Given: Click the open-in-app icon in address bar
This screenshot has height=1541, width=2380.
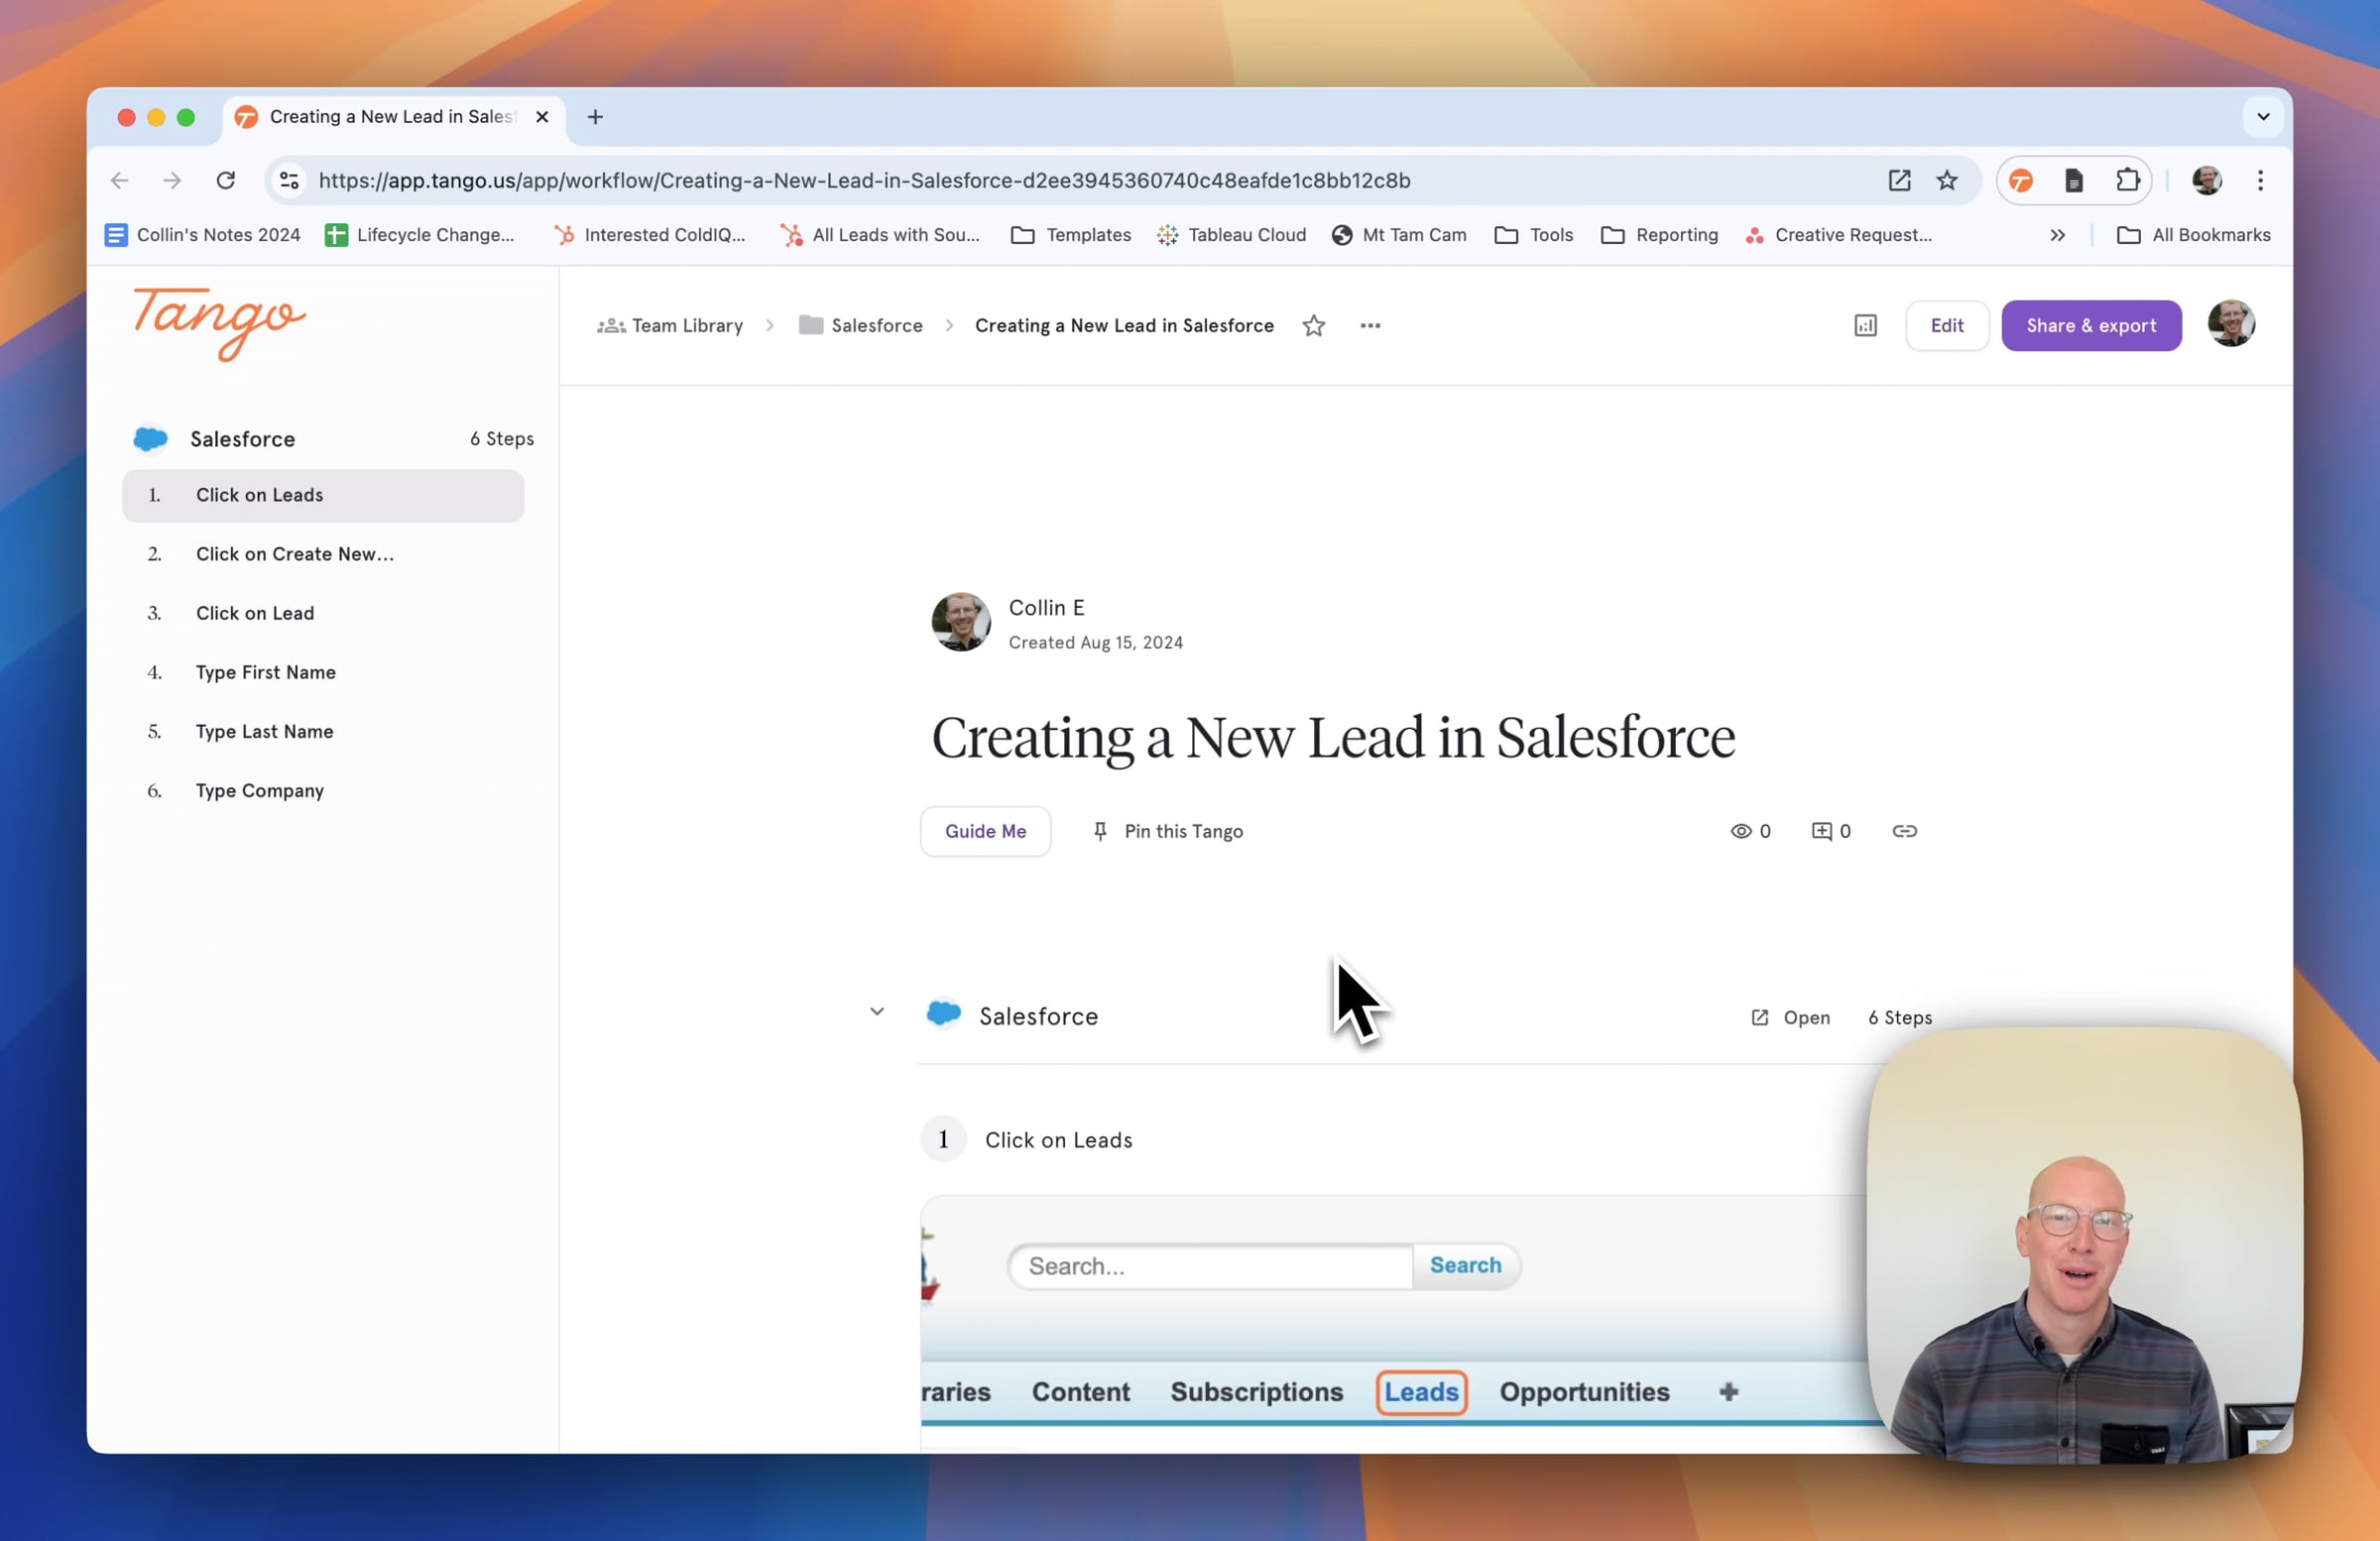Looking at the screenshot, I should (1899, 180).
